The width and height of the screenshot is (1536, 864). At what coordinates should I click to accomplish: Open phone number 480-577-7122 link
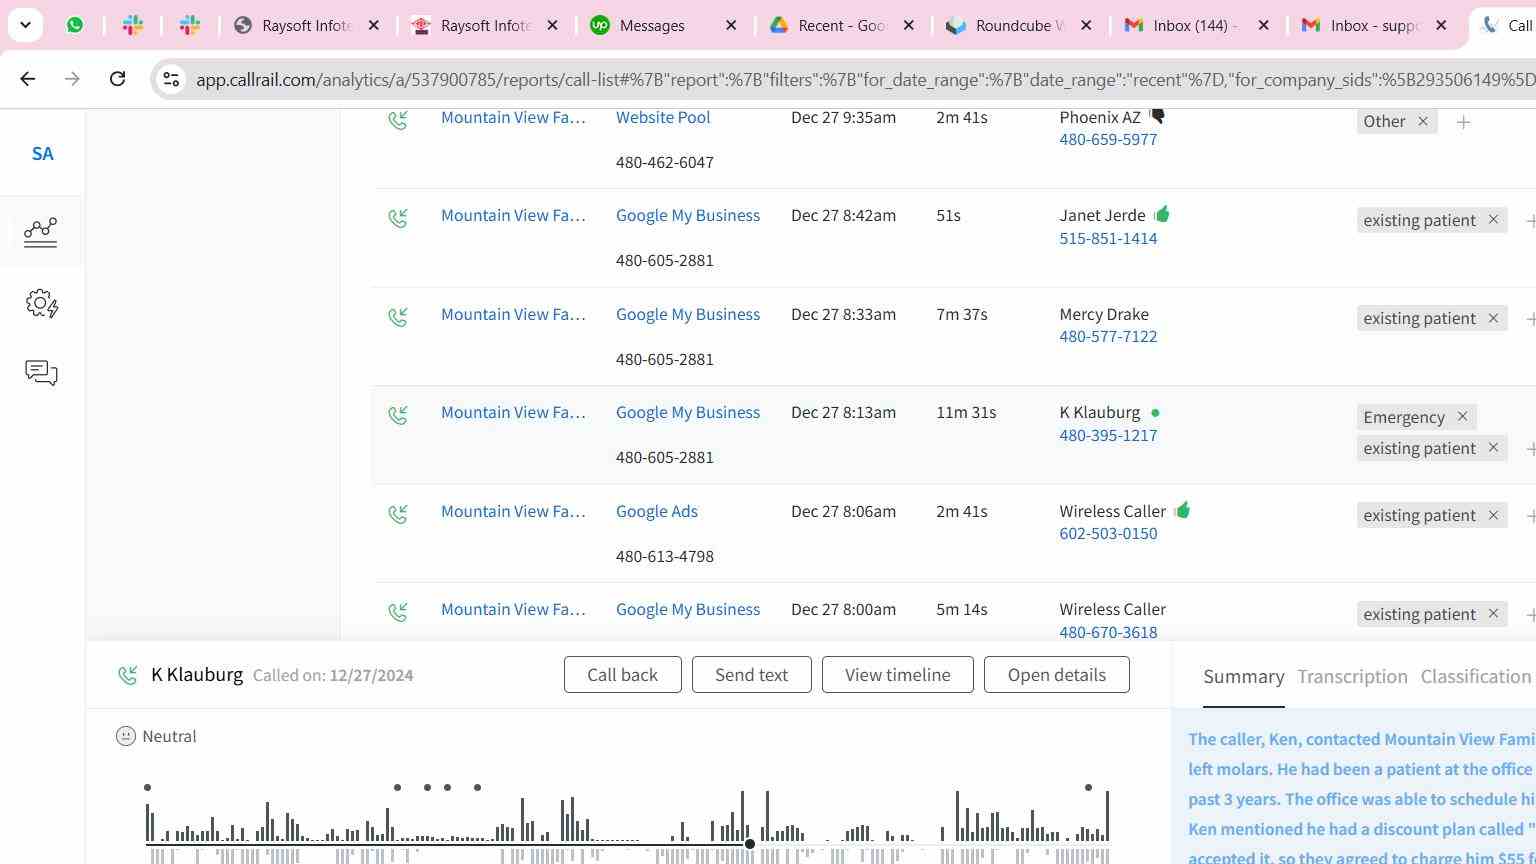point(1108,336)
